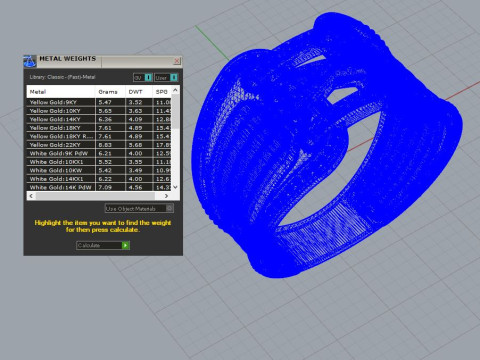Click the 5.47 grams cell
This screenshot has width=480, height=360.
pyautogui.click(x=110, y=102)
